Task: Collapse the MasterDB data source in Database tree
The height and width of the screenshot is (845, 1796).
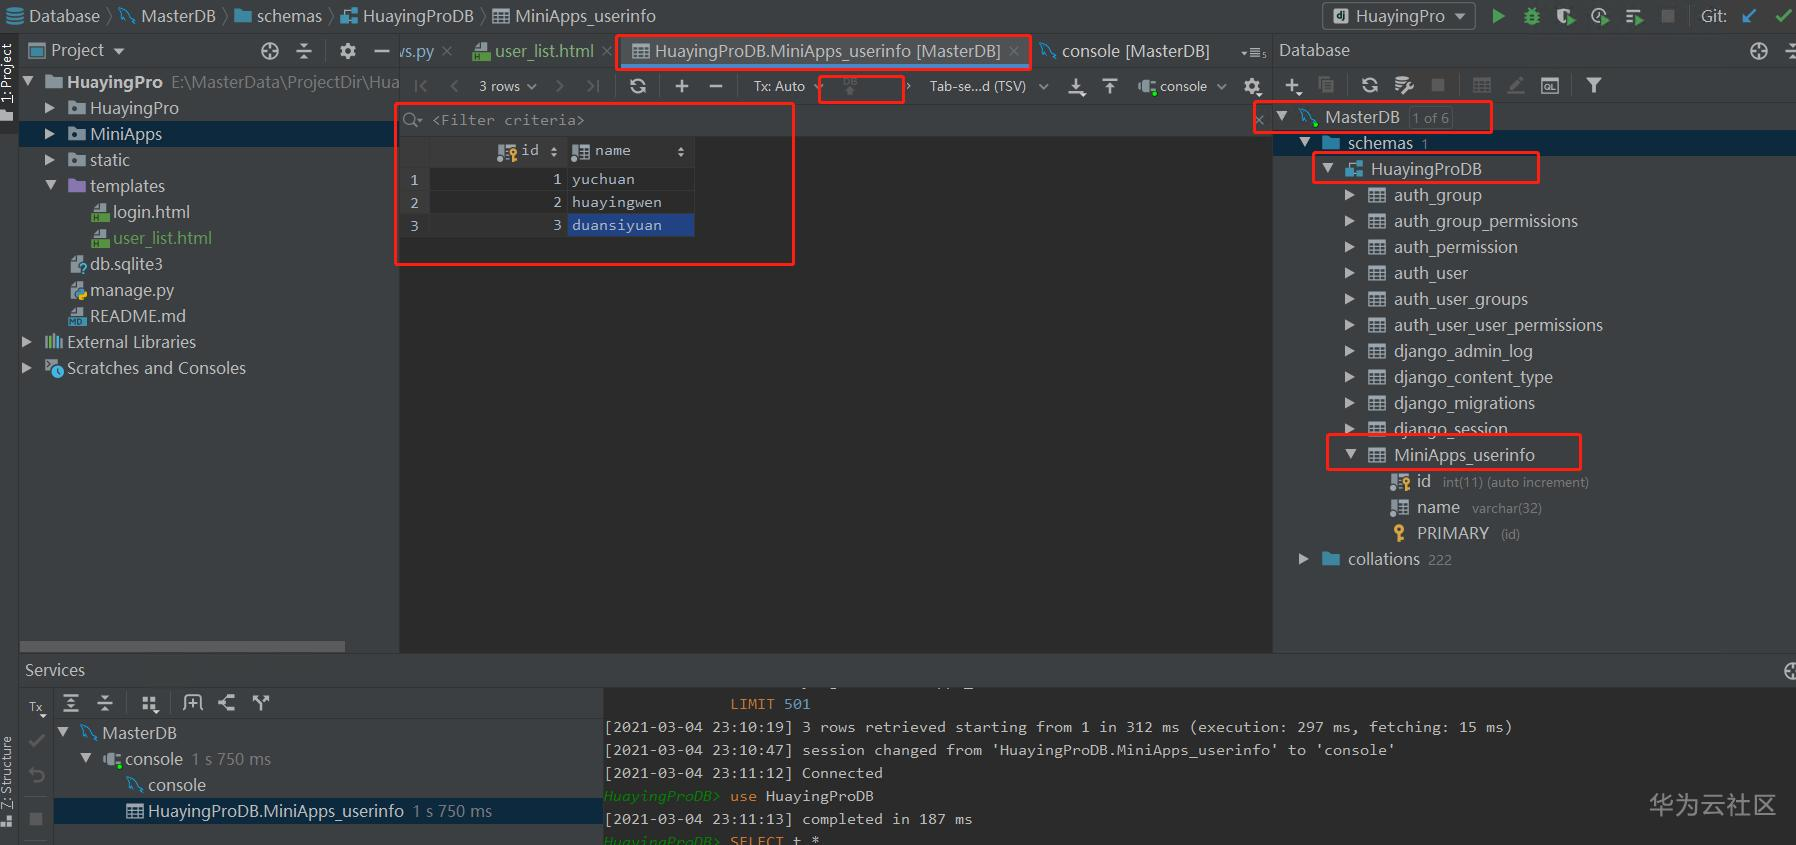Action: (1282, 117)
